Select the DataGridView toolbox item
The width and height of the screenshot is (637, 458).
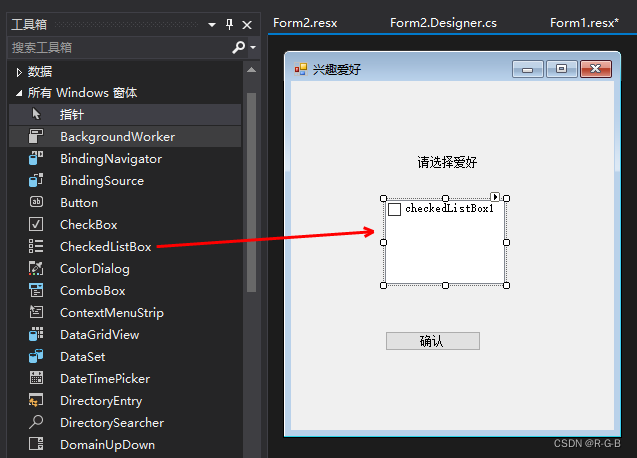pos(125,334)
